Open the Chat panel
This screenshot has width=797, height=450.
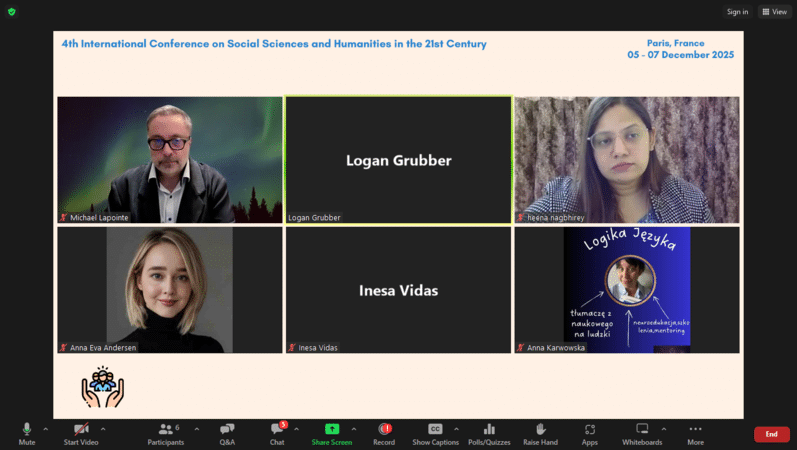tap(277, 432)
